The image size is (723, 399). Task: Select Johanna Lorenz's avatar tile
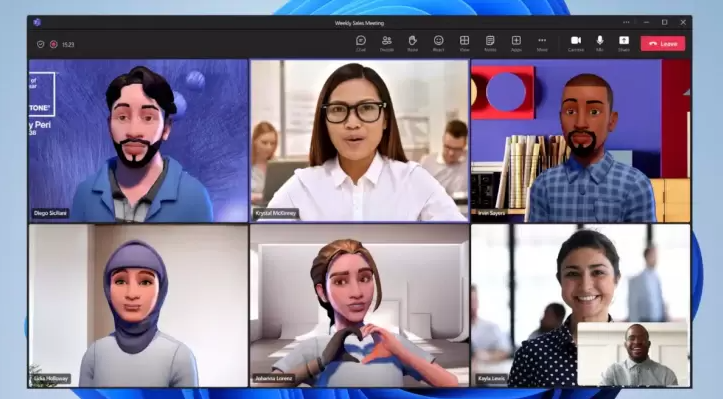coord(359,305)
